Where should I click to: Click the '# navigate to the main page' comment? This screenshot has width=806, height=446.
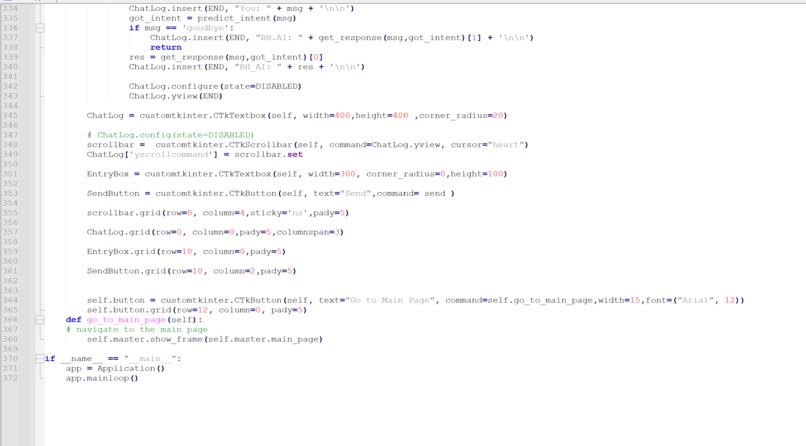pyautogui.click(x=137, y=329)
